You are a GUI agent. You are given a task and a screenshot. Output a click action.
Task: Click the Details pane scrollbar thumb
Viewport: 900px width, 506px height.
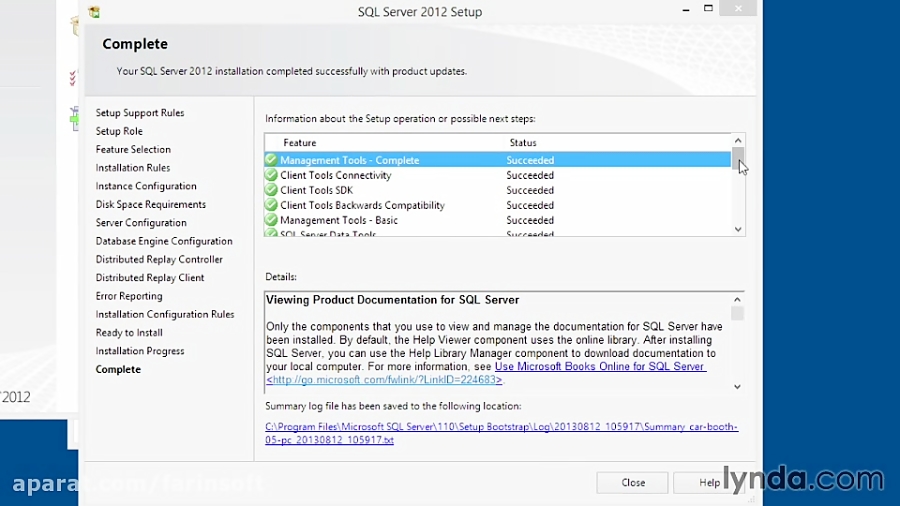click(x=738, y=313)
